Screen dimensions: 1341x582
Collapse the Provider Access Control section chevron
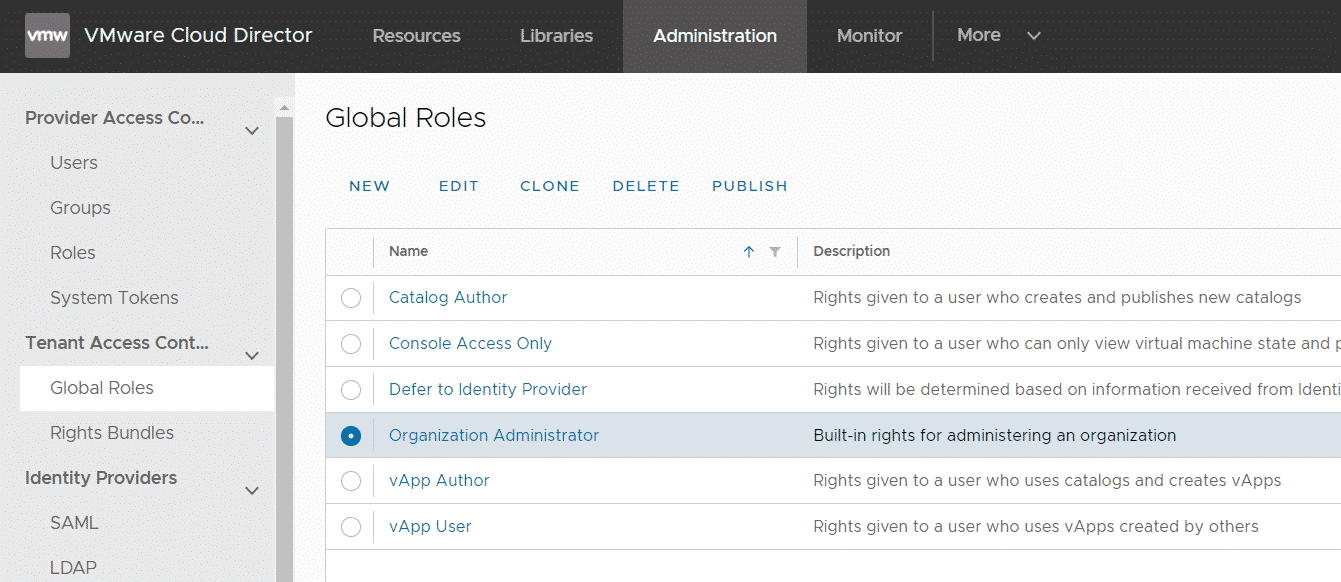pyautogui.click(x=253, y=130)
